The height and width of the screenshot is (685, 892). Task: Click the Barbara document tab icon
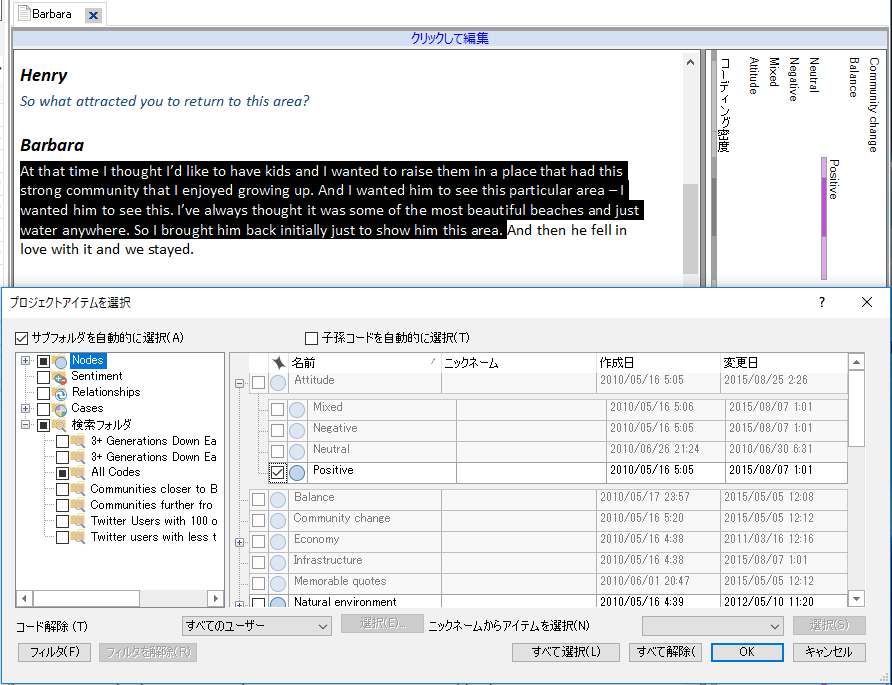(x=24, y=14)
